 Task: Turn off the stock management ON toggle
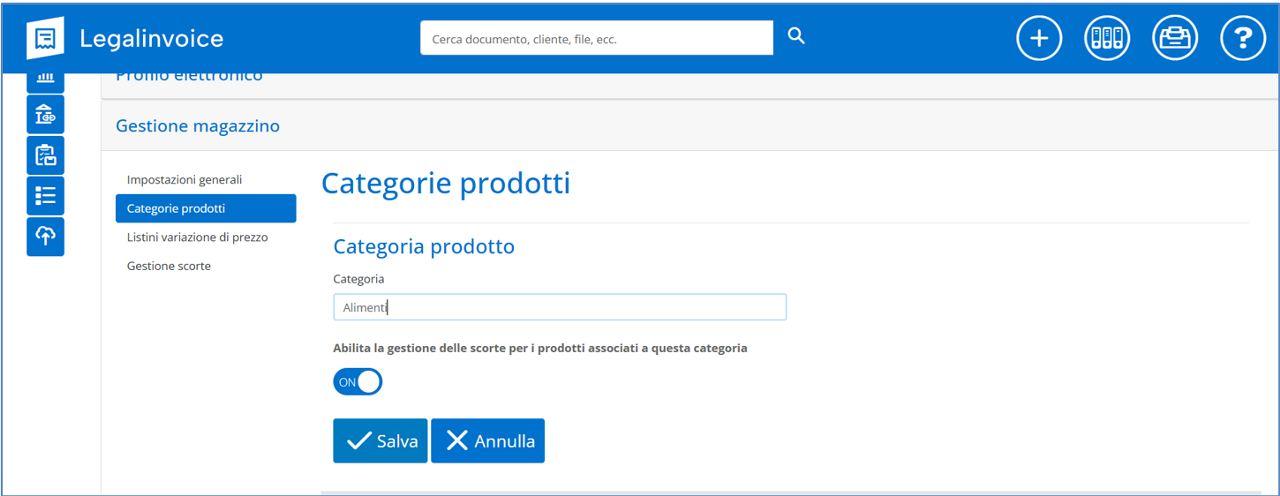click(x=358, y=382)
